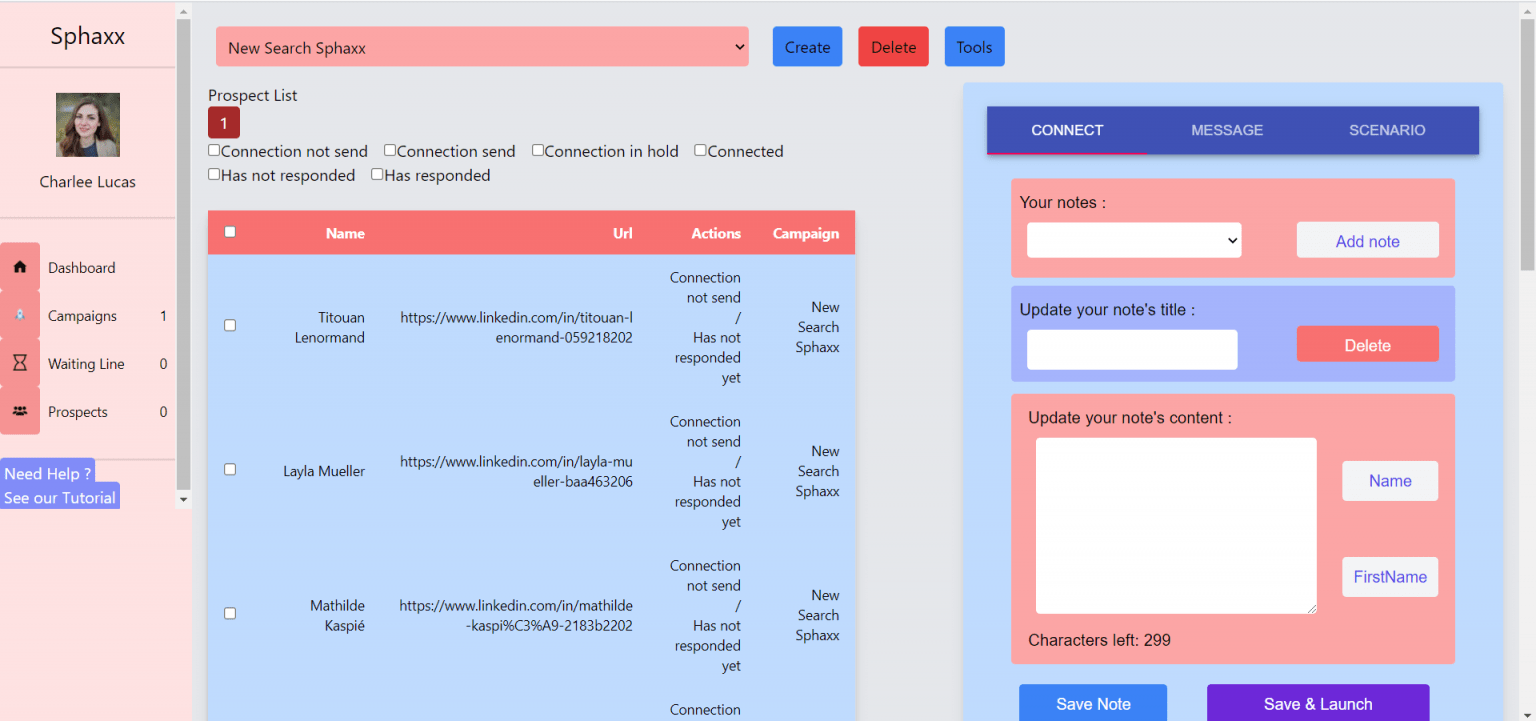Click Titouan Lenormand LinkedIn URL
The image size is (1536, 721).
coord(516,327)
